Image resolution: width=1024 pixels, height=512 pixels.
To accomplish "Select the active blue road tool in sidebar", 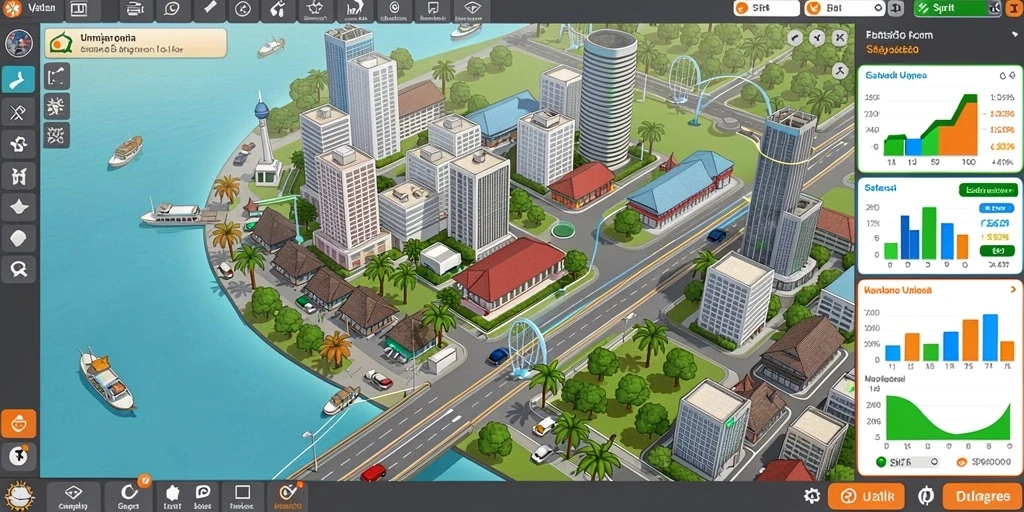I will pyautogui.click(x=18, y=80).
